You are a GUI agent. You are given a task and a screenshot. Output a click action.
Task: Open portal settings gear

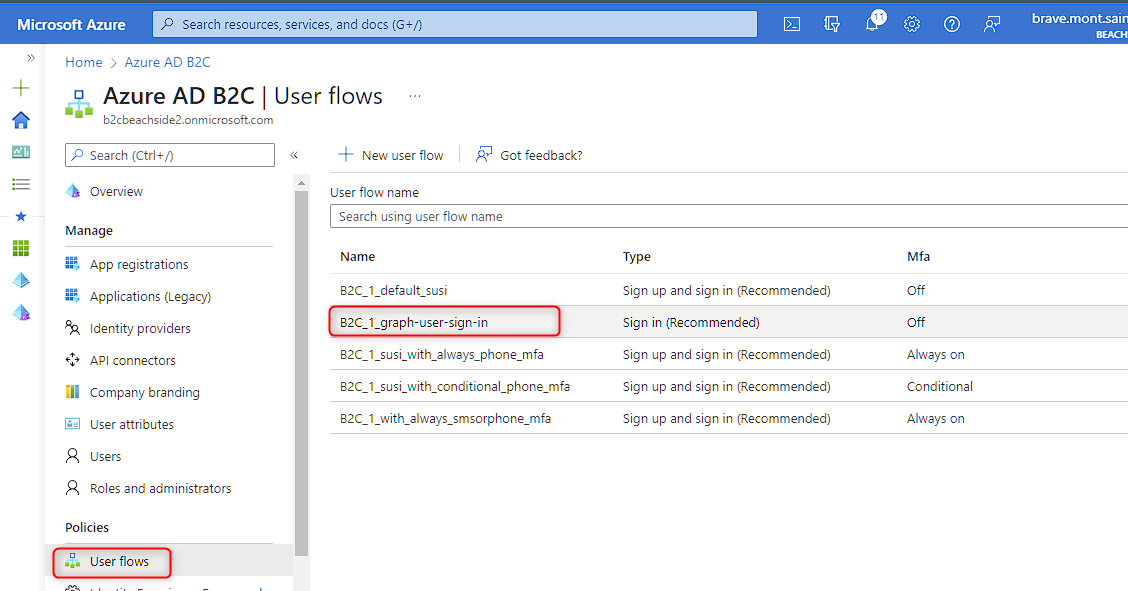tap(911, 24)
